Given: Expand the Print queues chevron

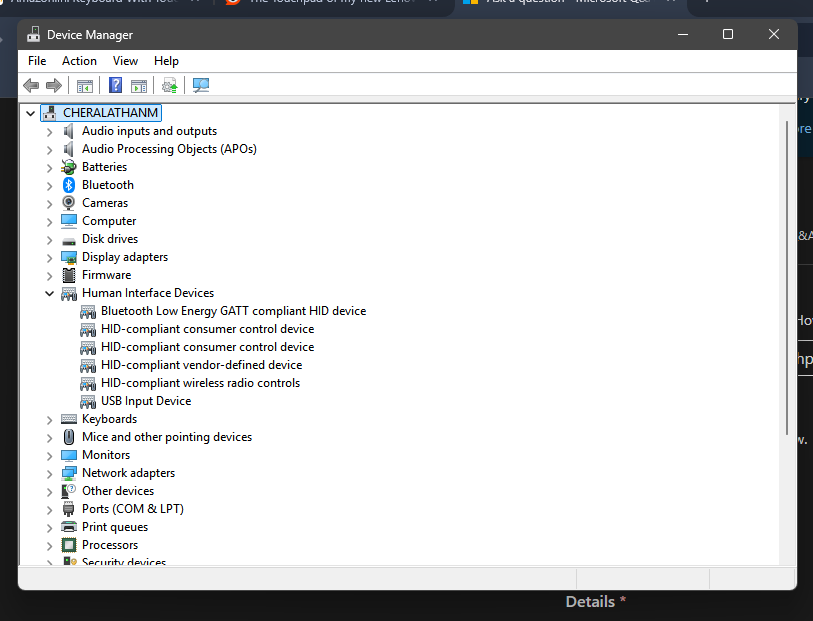Looking at the screenshot, I should 49,528.
